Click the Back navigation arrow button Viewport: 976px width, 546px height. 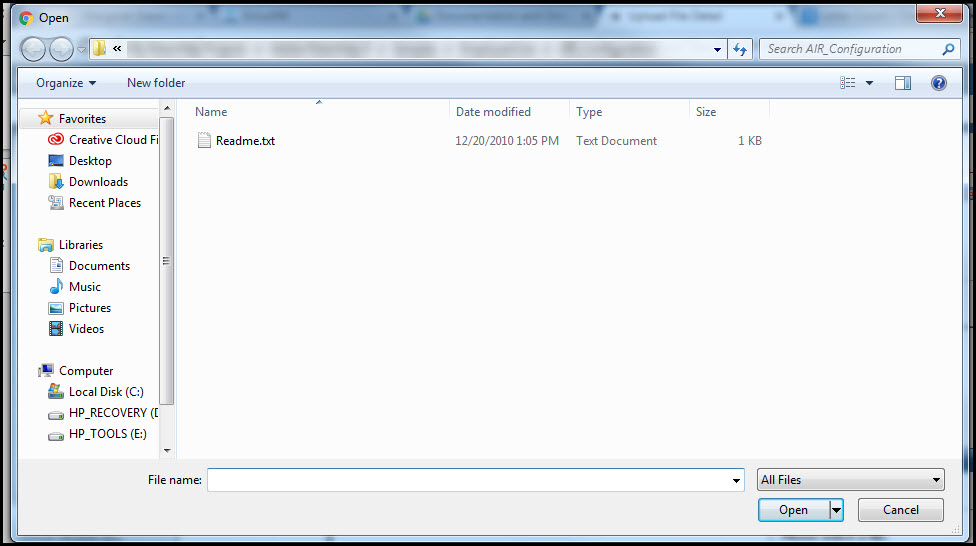[33, 49]
